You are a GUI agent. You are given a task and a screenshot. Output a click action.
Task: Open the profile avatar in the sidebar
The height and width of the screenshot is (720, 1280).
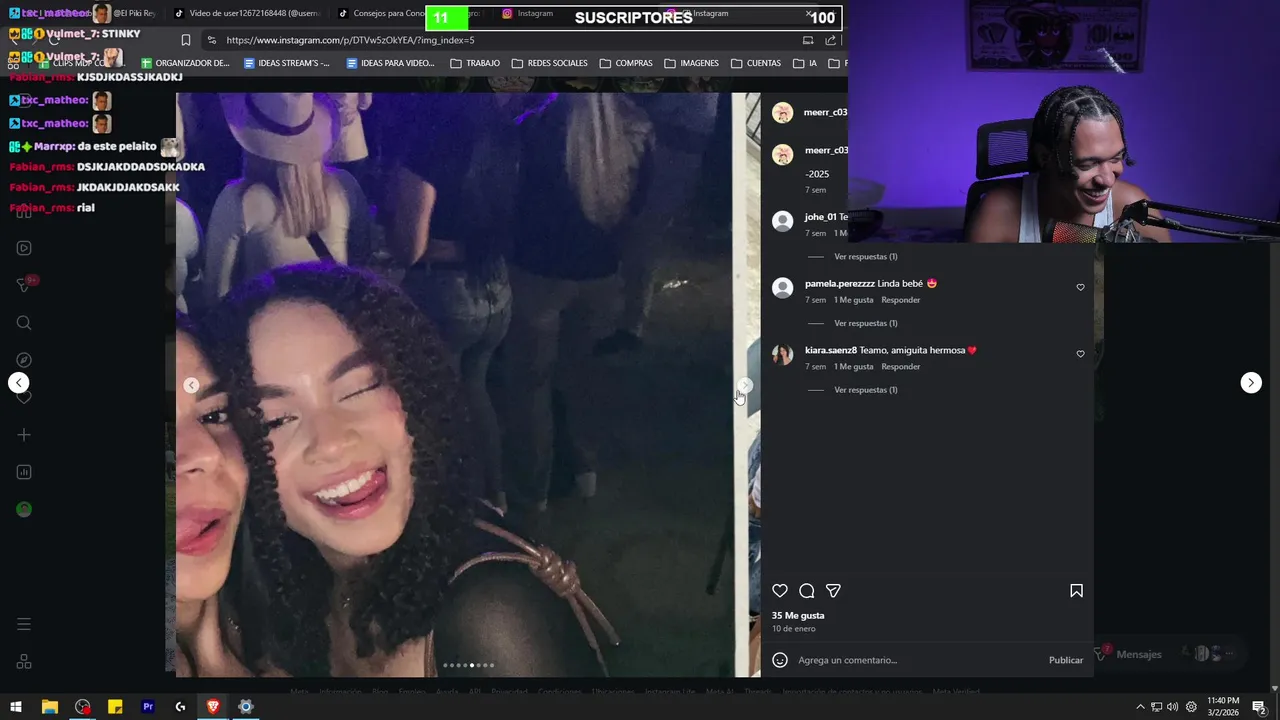coord(24,509)
